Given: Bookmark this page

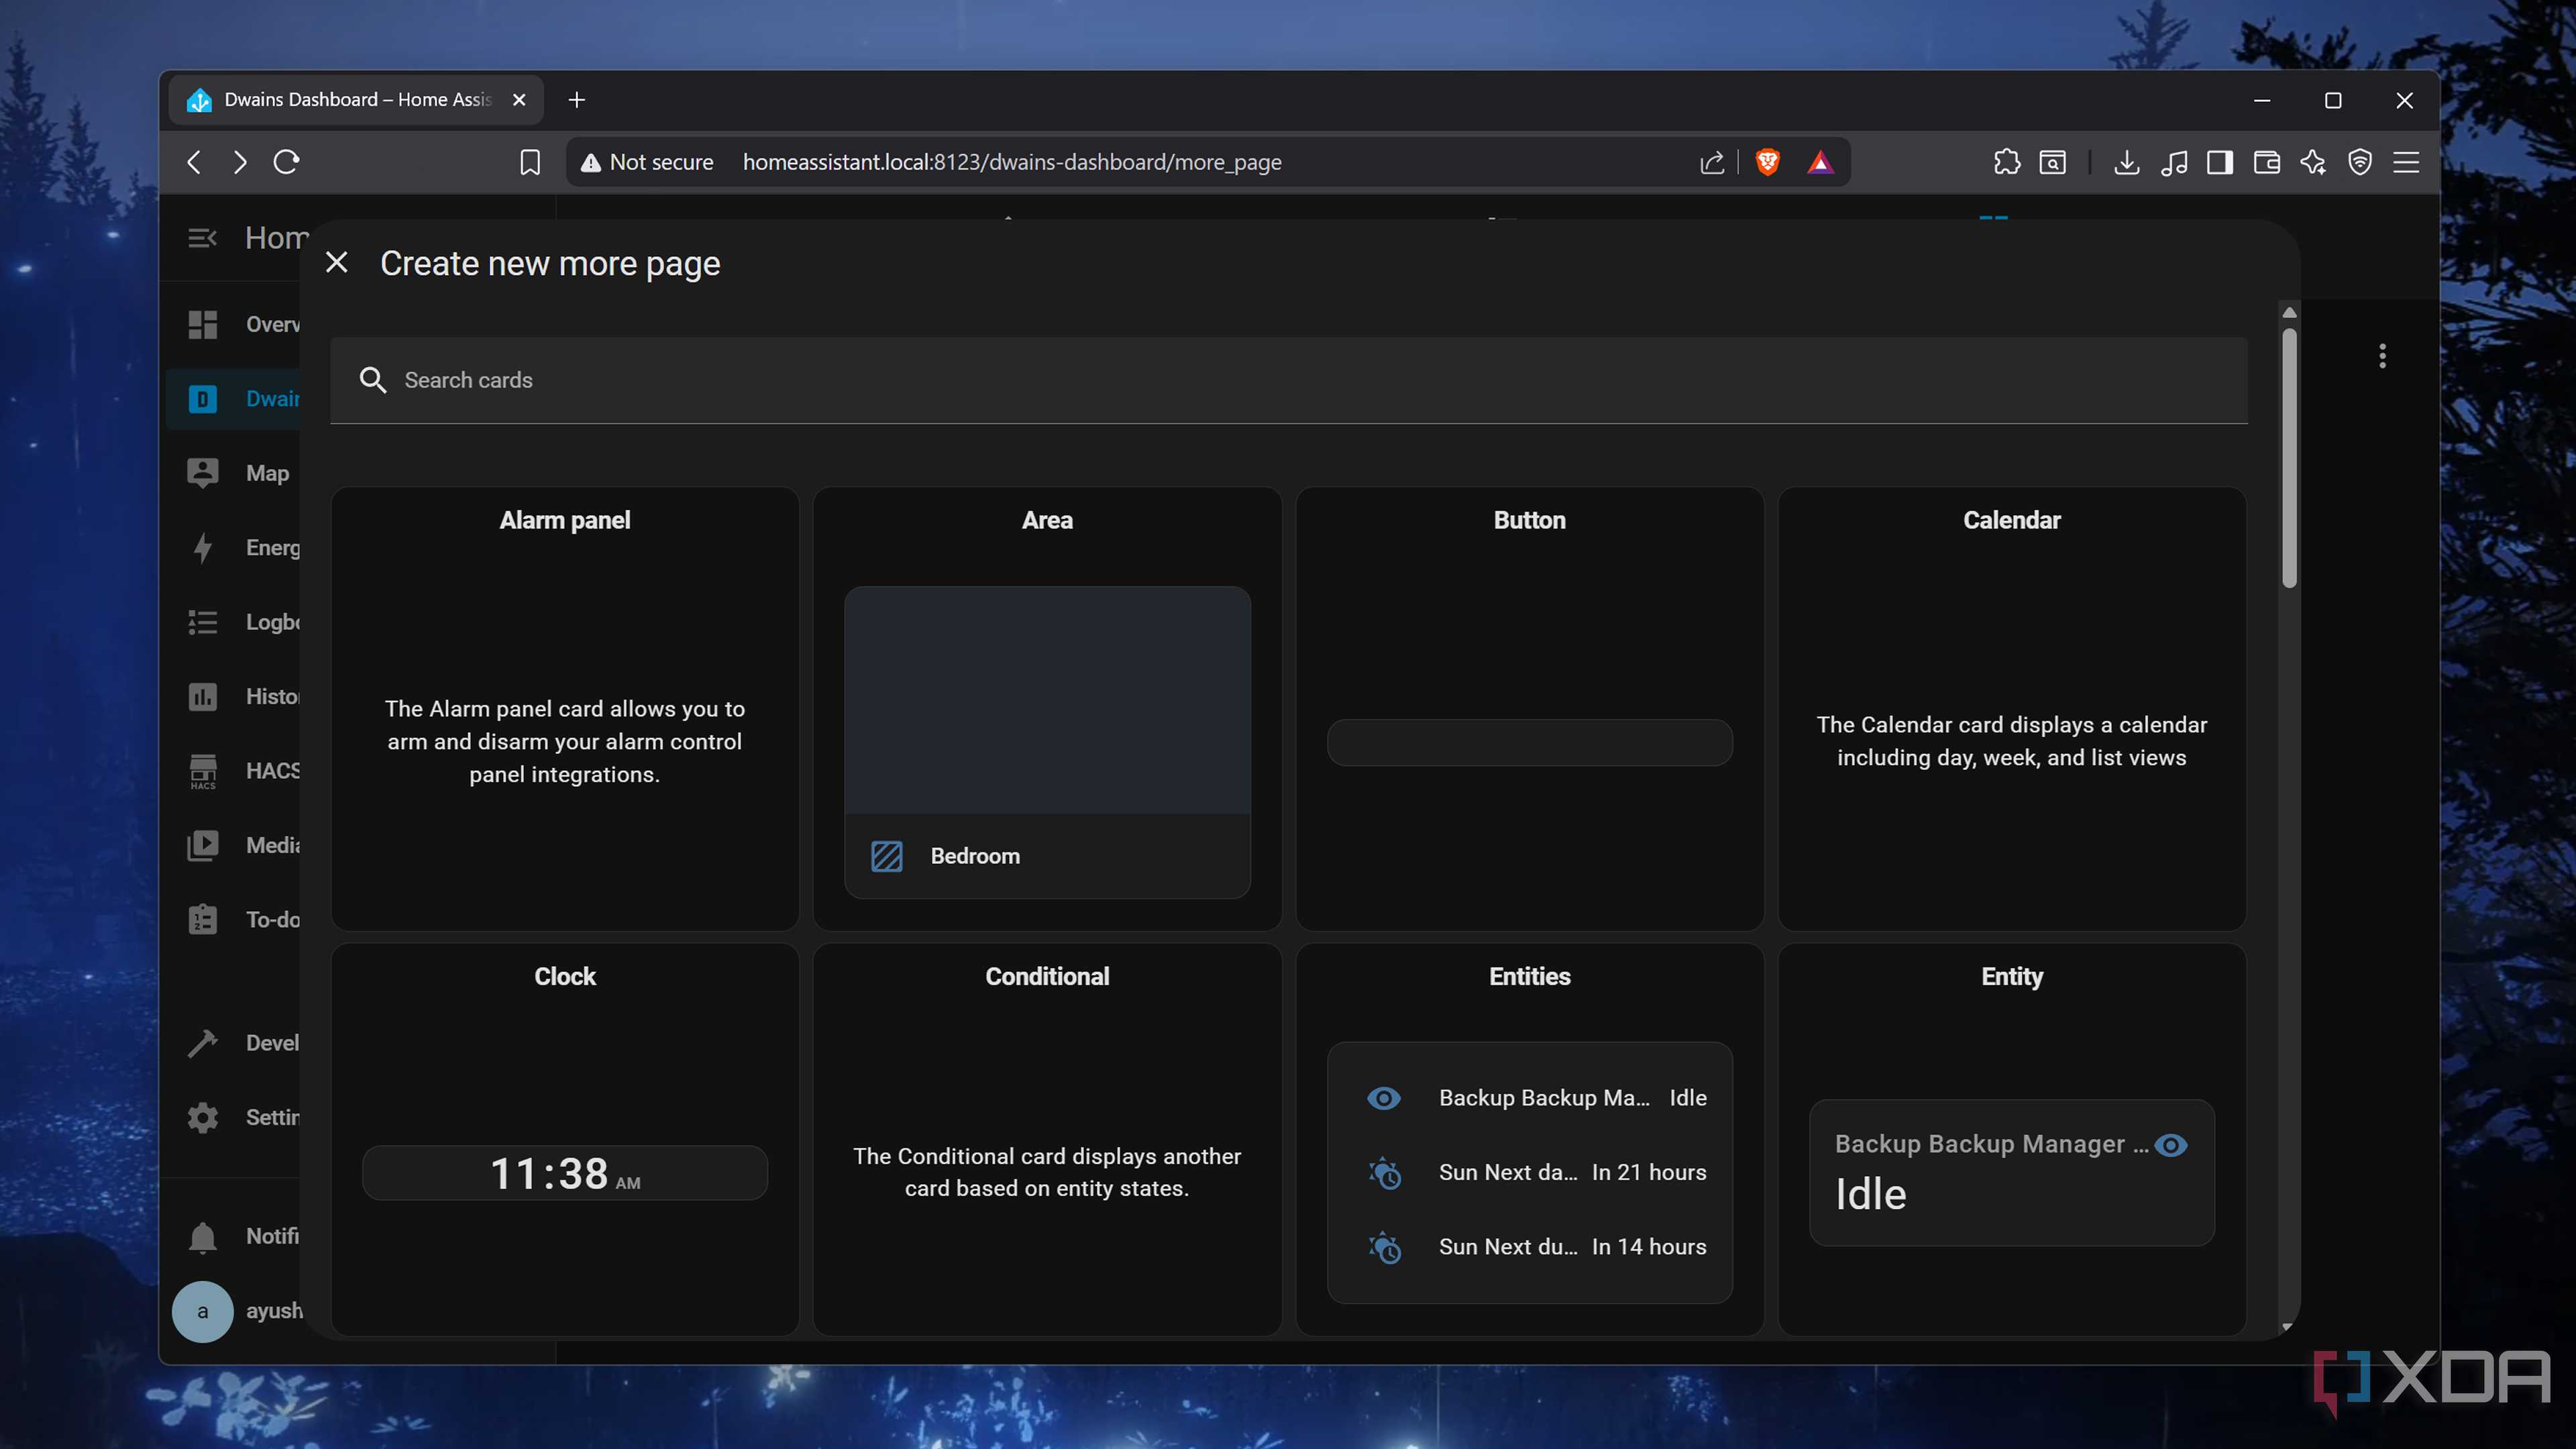Looking at the screenshot, I should click(530, 162).
